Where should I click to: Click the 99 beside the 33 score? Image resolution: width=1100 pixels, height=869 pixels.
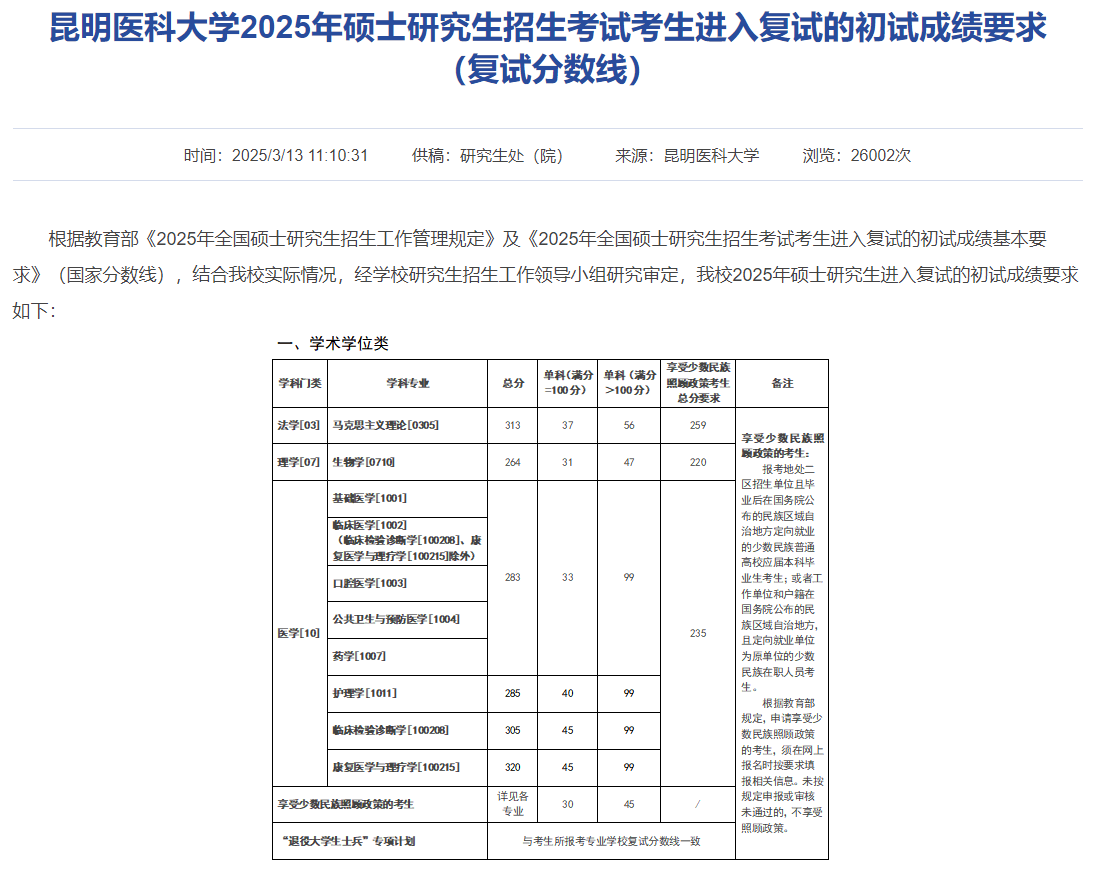click(x=629, y=577)
